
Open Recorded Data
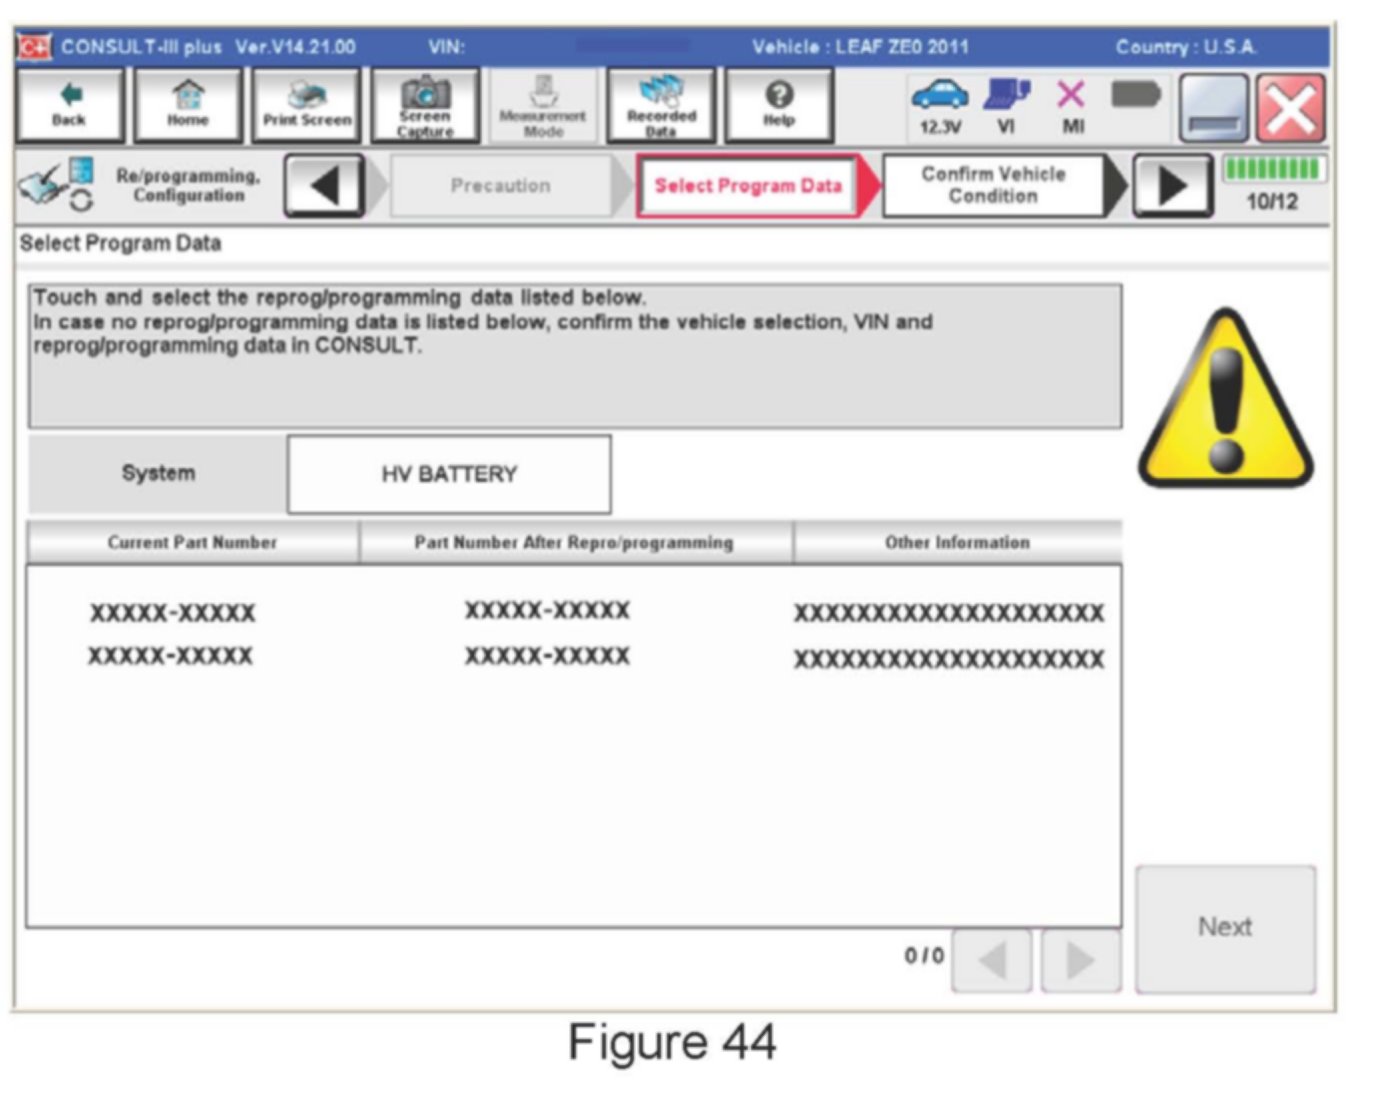tap(661, 105)
